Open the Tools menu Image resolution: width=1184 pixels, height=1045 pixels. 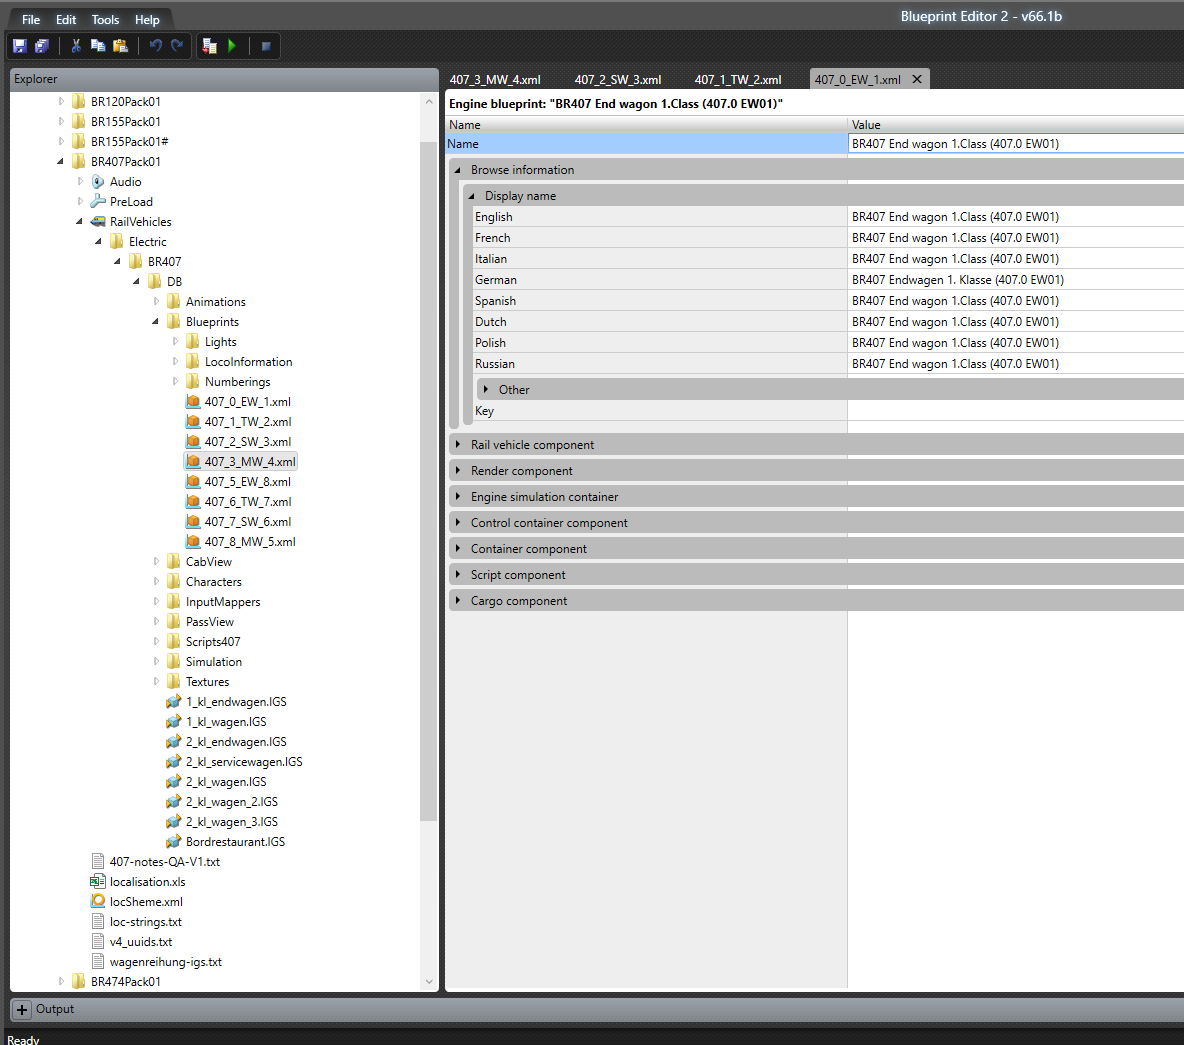(x=105, y=20)
